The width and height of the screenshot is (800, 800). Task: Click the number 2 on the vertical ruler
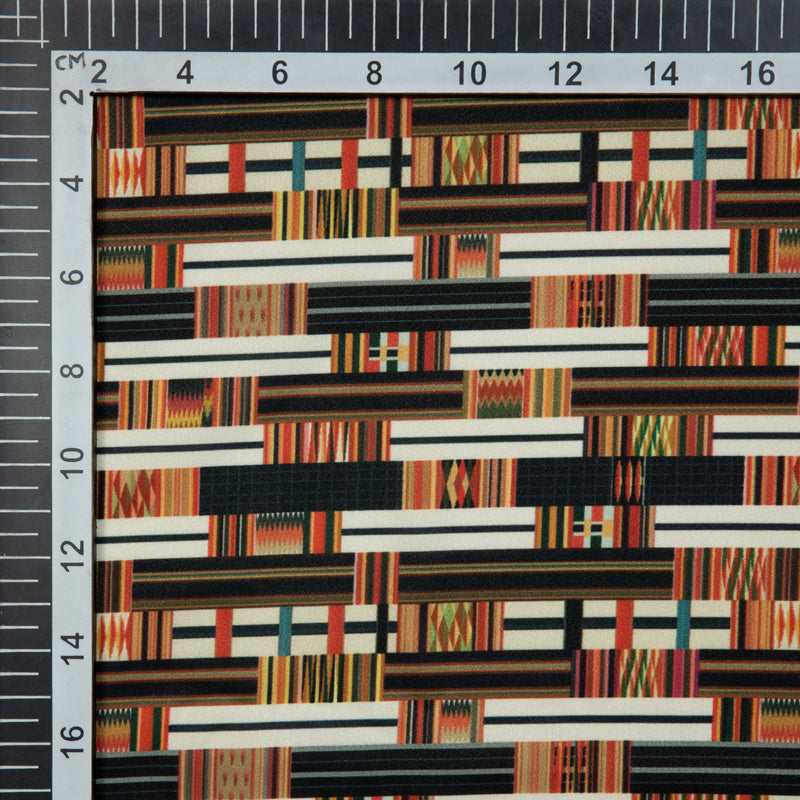pos(72,96)
